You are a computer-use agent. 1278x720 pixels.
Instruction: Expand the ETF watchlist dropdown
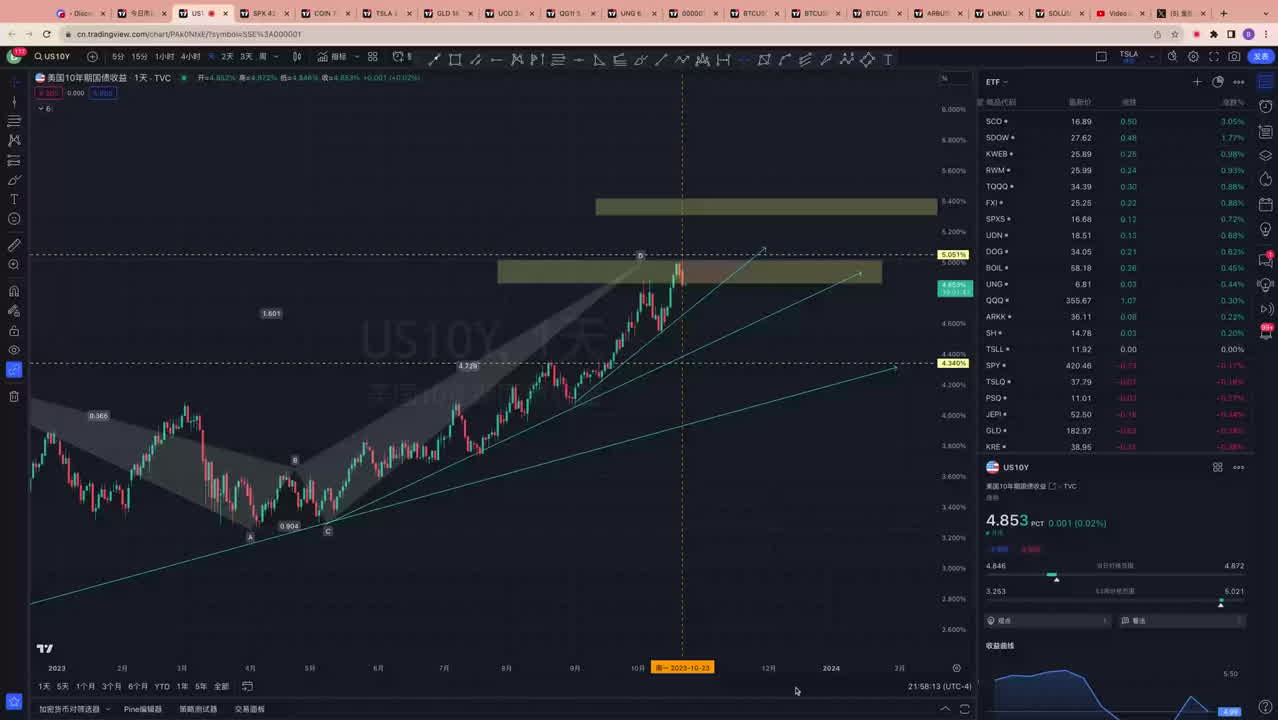pos(997,82)
